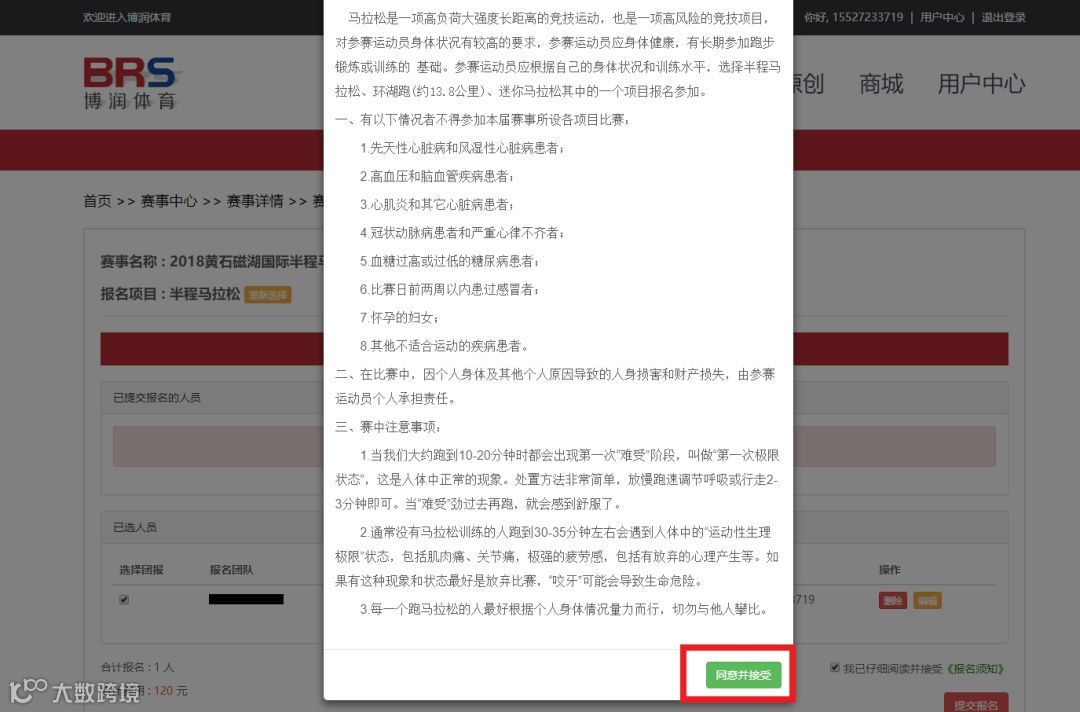Click the account number 15527233719 greeting
Viewport: 1080px width, 712px height.
coord(853,17)
